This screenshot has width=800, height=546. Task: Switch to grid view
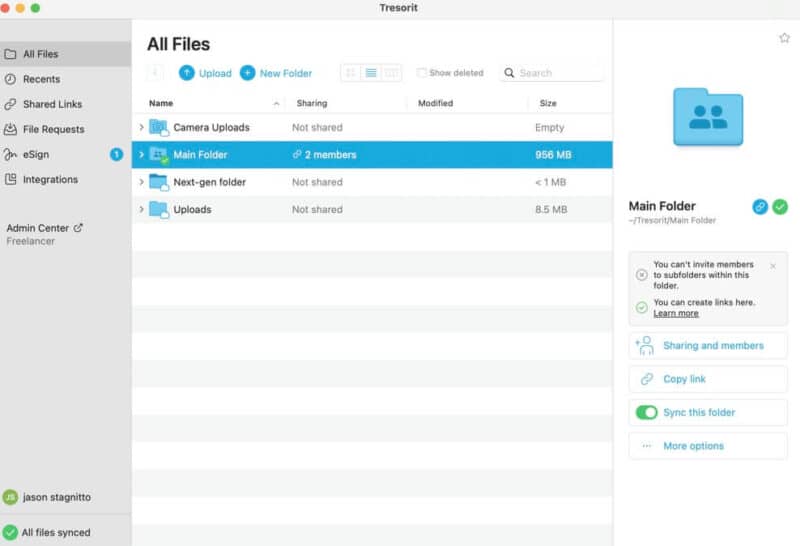[351, 73]
